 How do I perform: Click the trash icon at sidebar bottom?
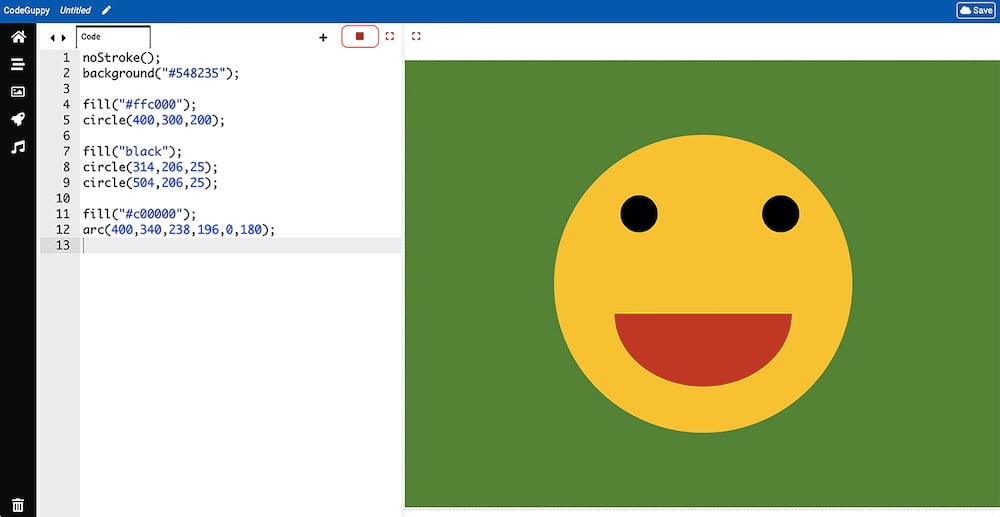tap(18, 505)
